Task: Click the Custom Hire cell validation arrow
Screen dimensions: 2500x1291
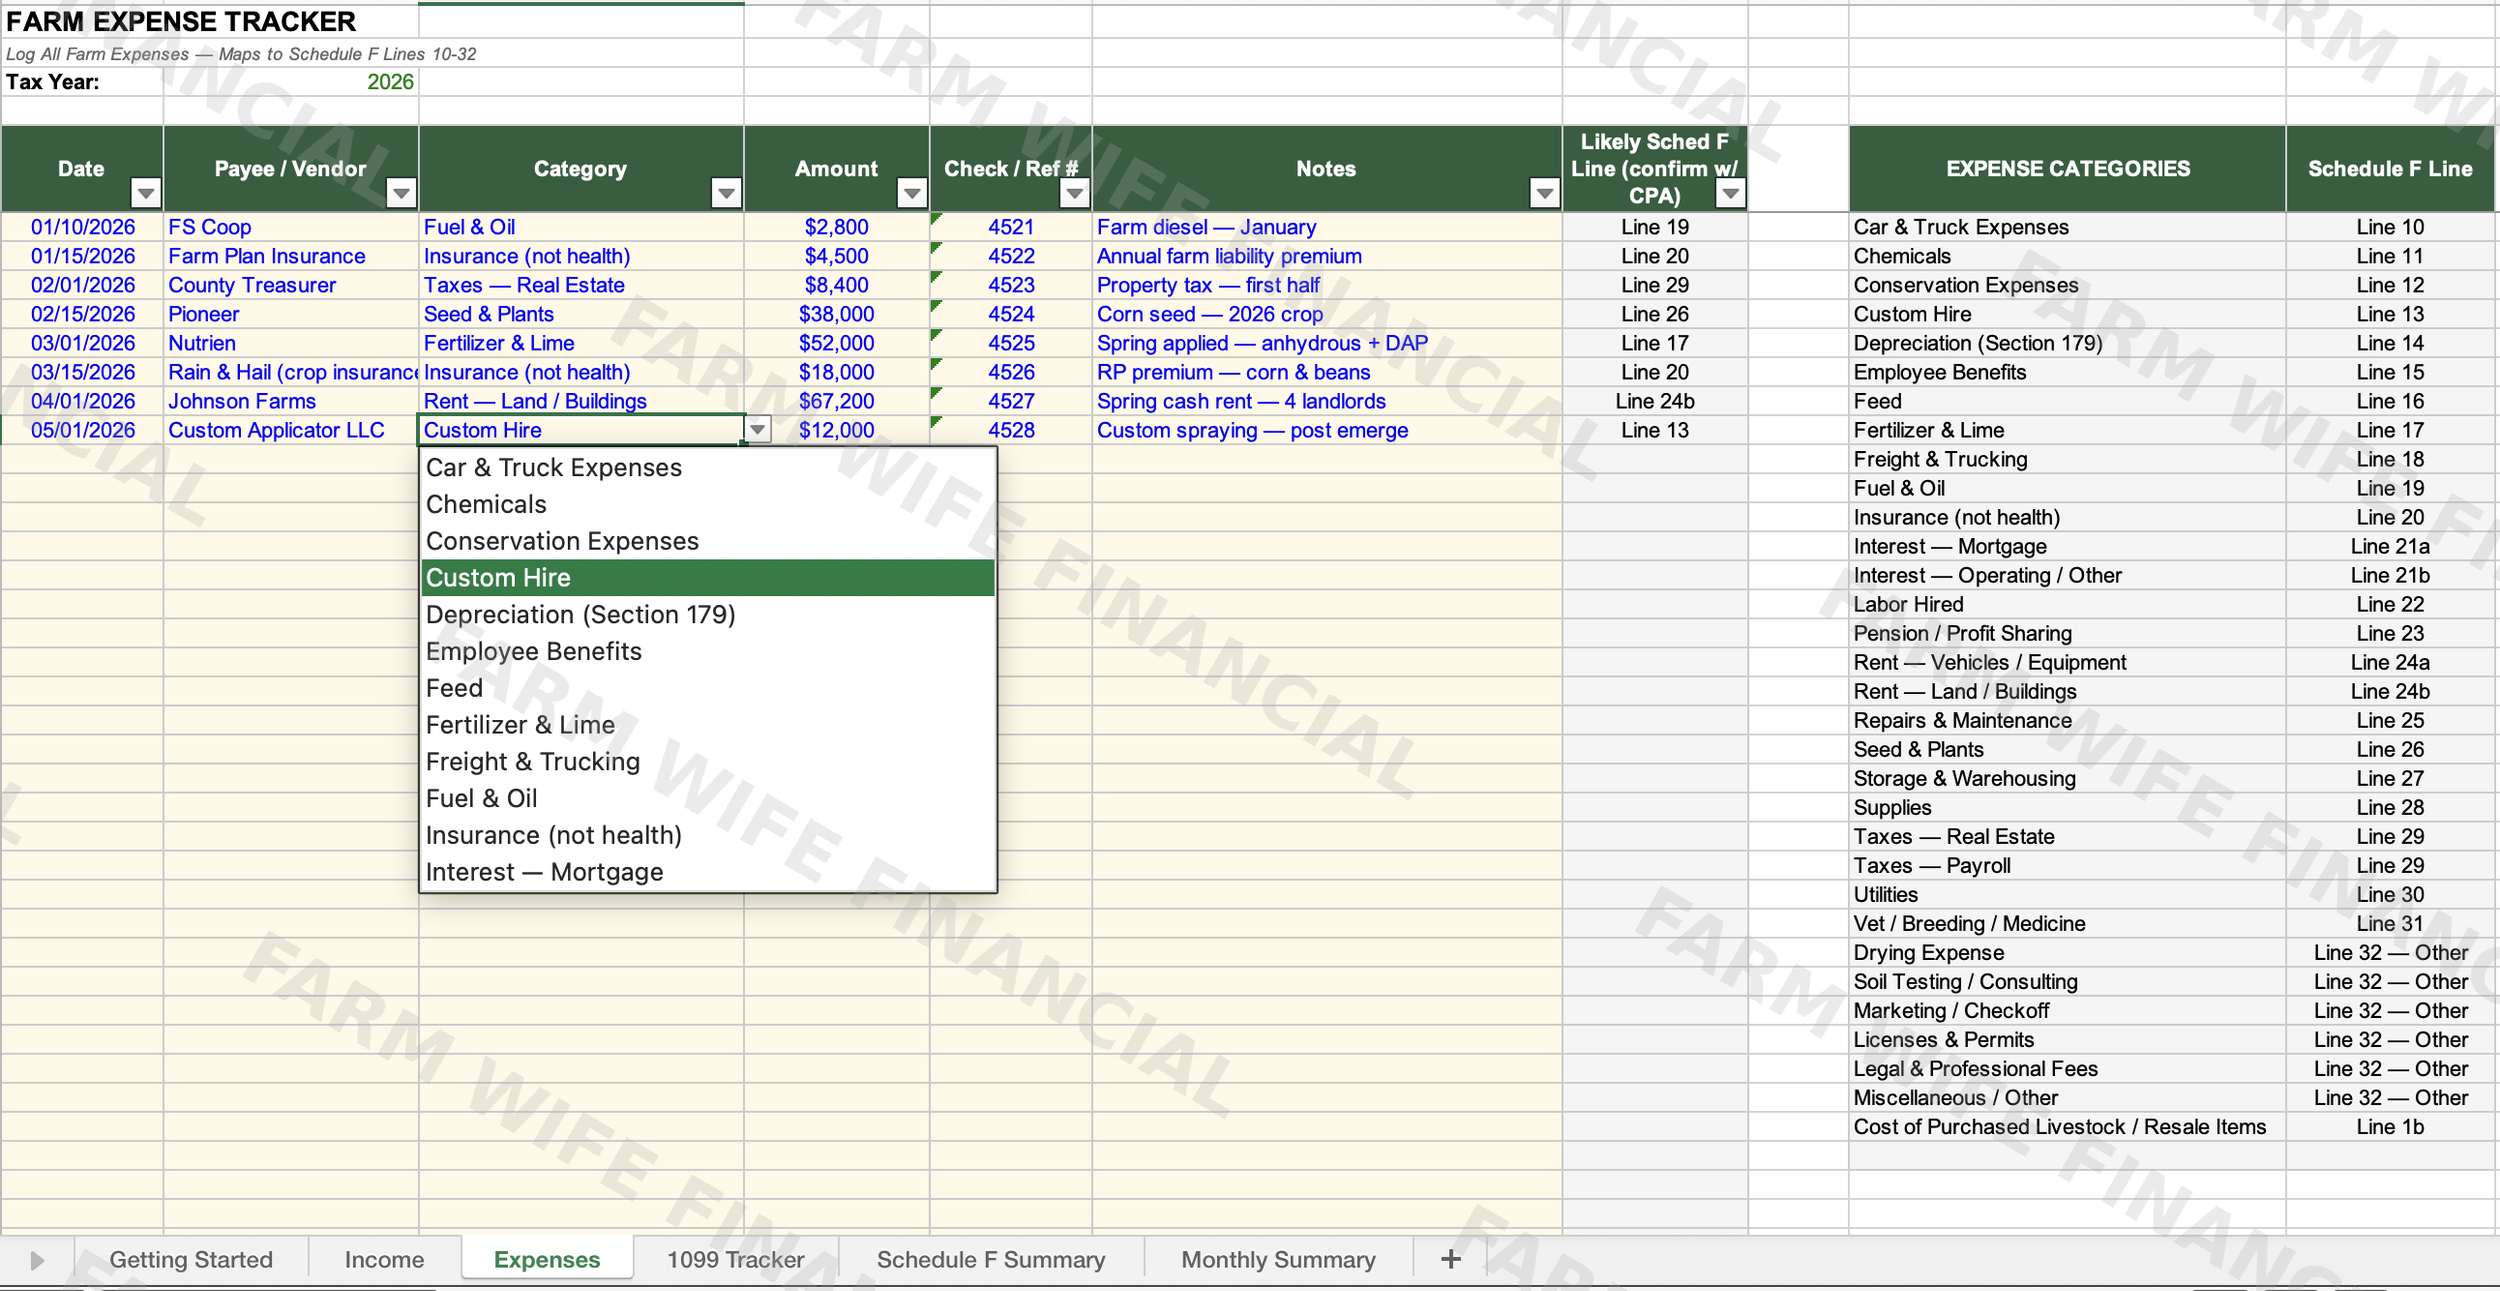Action: point(758,430)
